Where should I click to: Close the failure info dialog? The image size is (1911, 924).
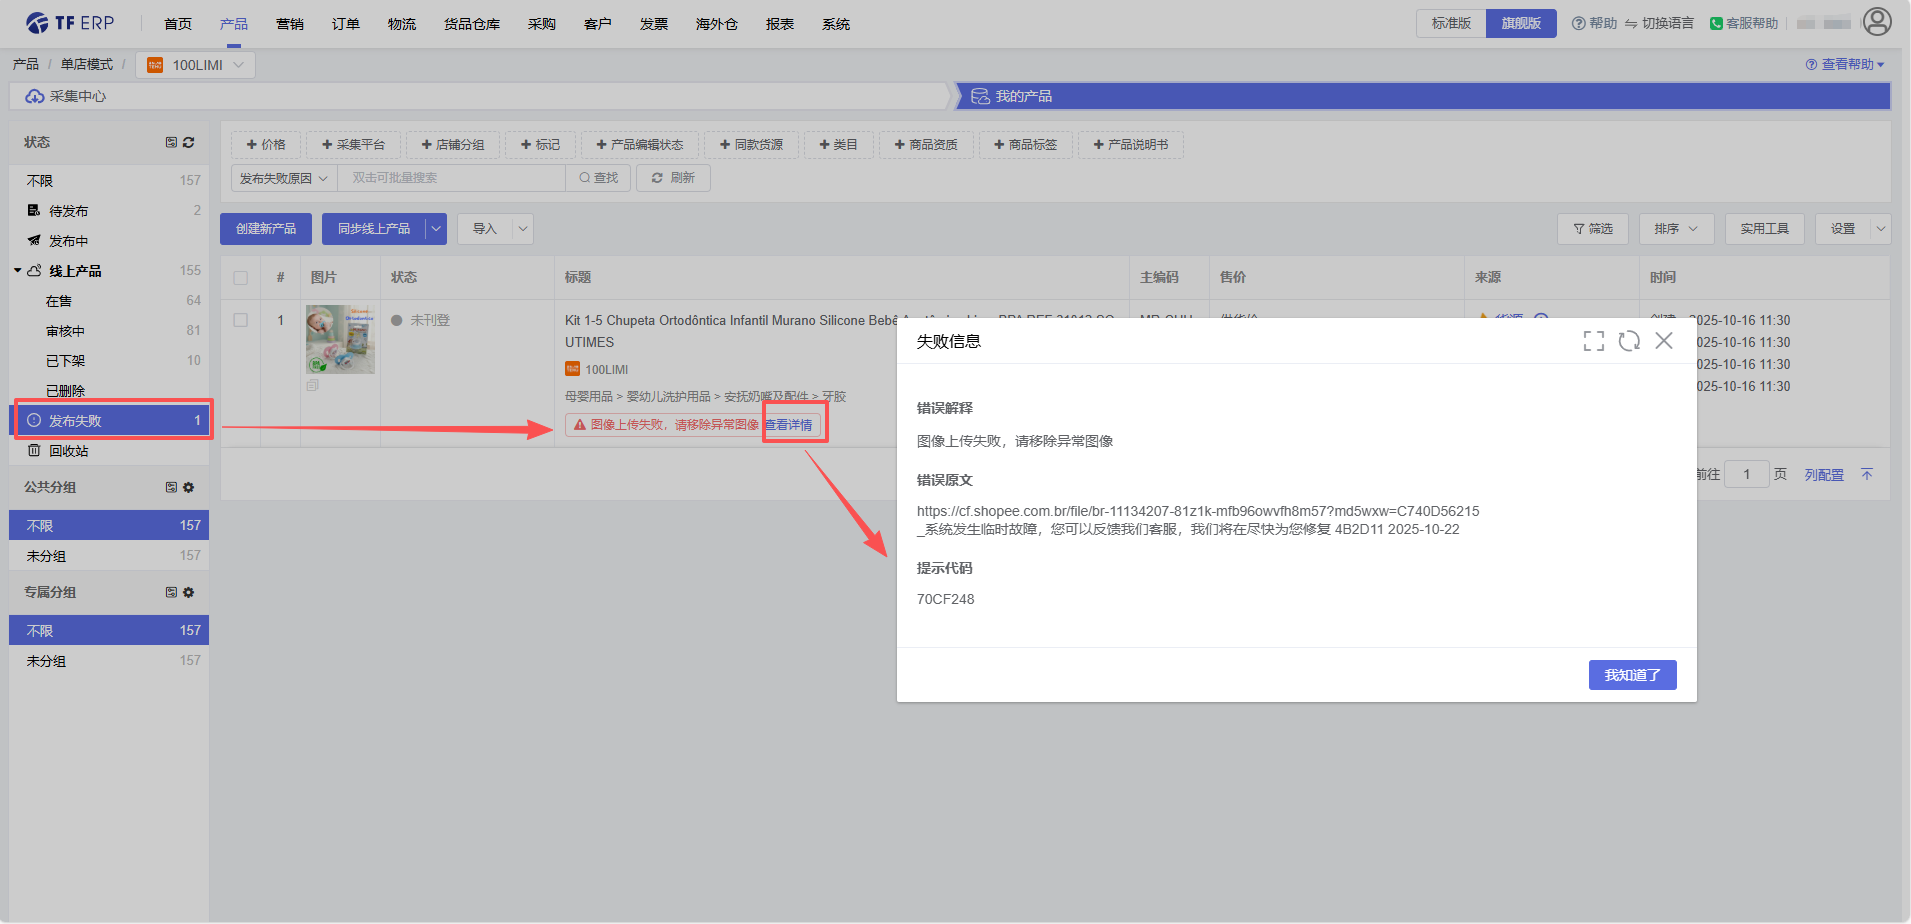1664,341
